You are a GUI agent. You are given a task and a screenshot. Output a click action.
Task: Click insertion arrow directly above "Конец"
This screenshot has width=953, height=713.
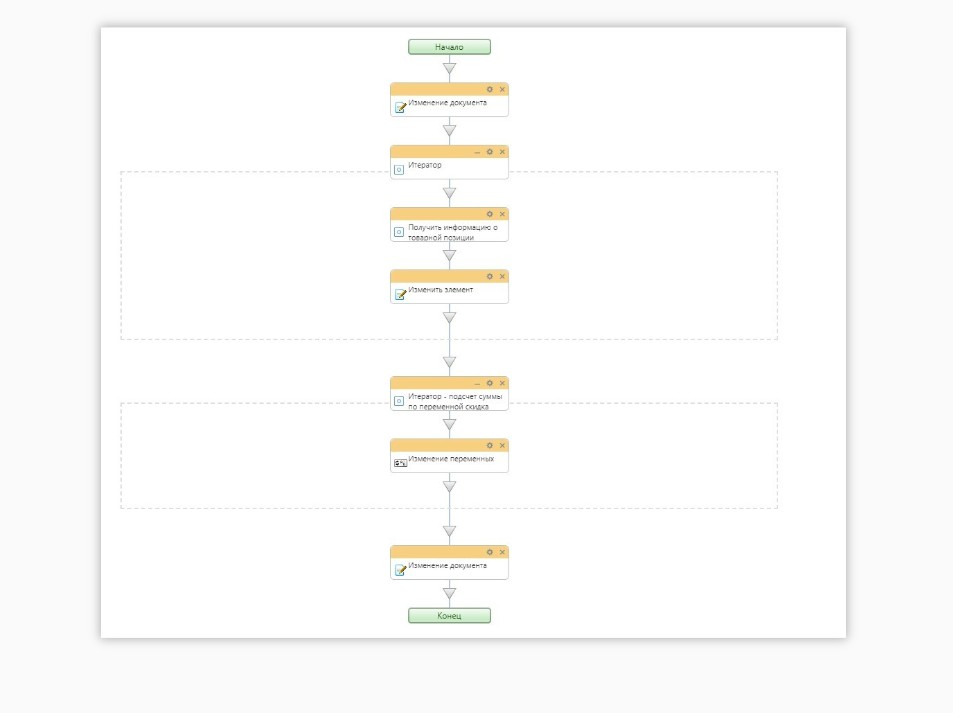(449, 594)
